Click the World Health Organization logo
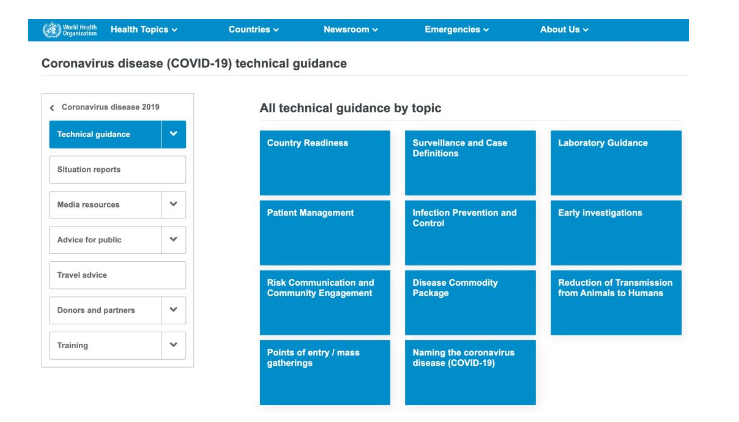The height and width of the screenshot is (422, 739). coord(70,30)
